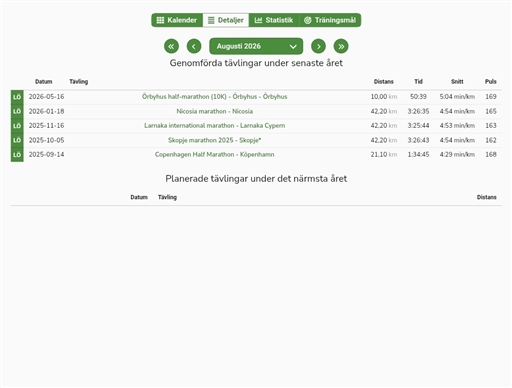Screen dimensions: 512x388
Task: Go to next month with single-right arrow
Action: point(318,46)
